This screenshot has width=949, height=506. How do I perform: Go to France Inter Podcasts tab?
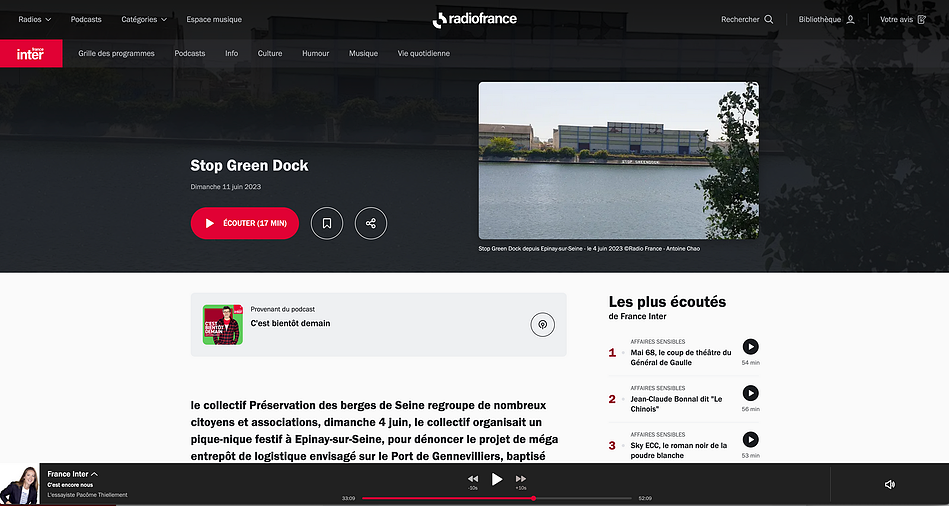tap(190, 53)
